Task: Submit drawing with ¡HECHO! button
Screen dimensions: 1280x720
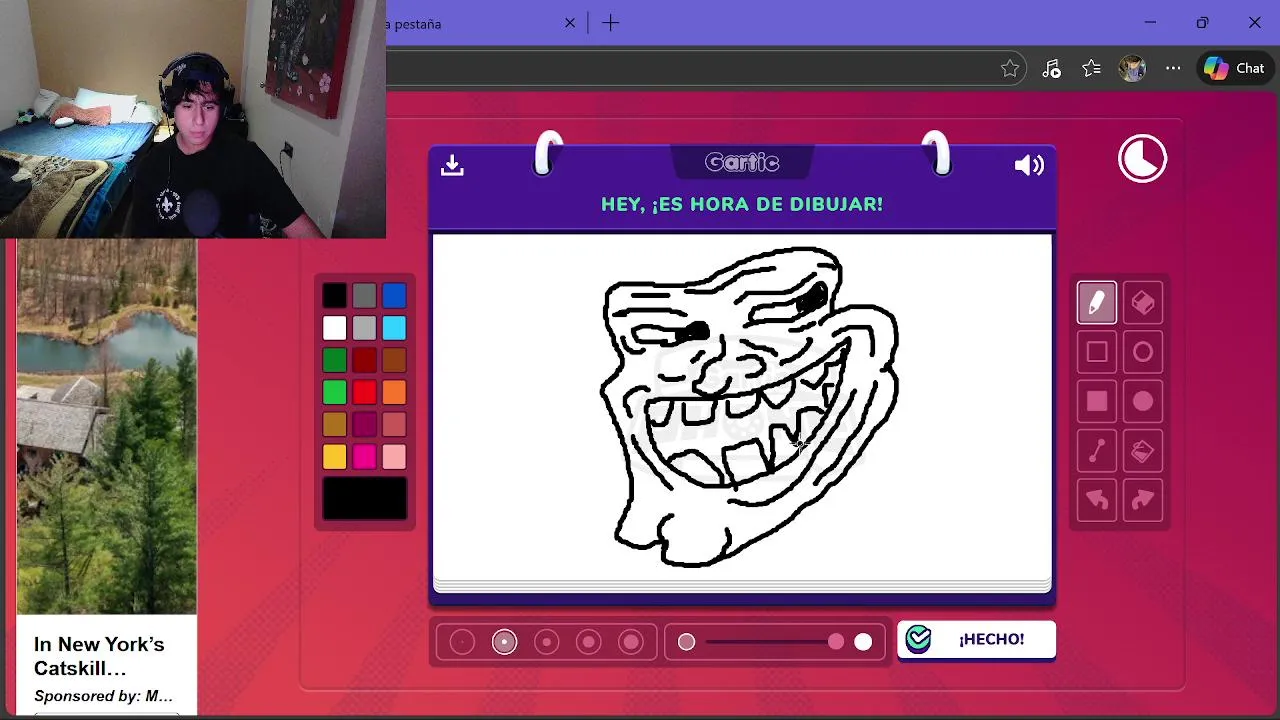Action: tap(976, 639)
